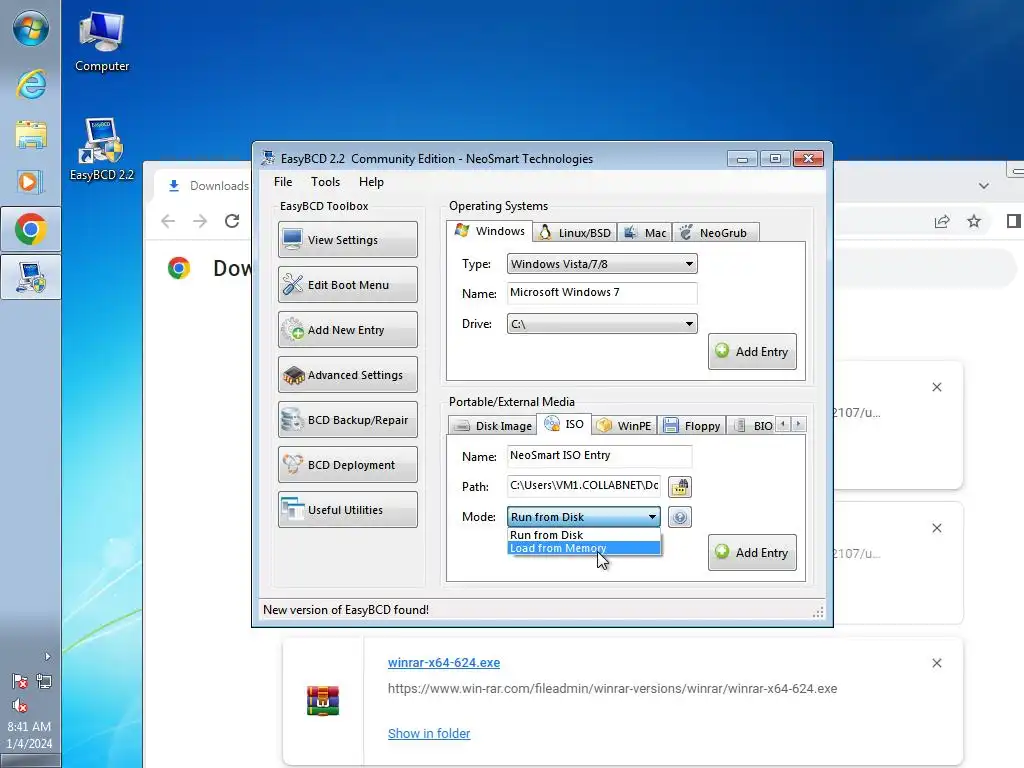Click the clock showing 8:41 AM
The height and width of the screenshot is (768, 1024).
[x=29, y=726]
